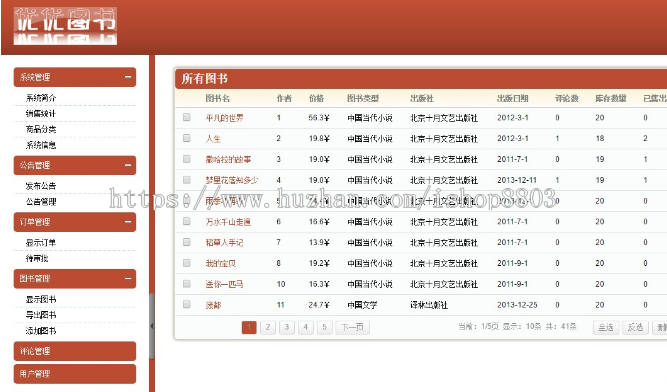Go to page 2
The image size is (667, 392).
pos(268,327)
